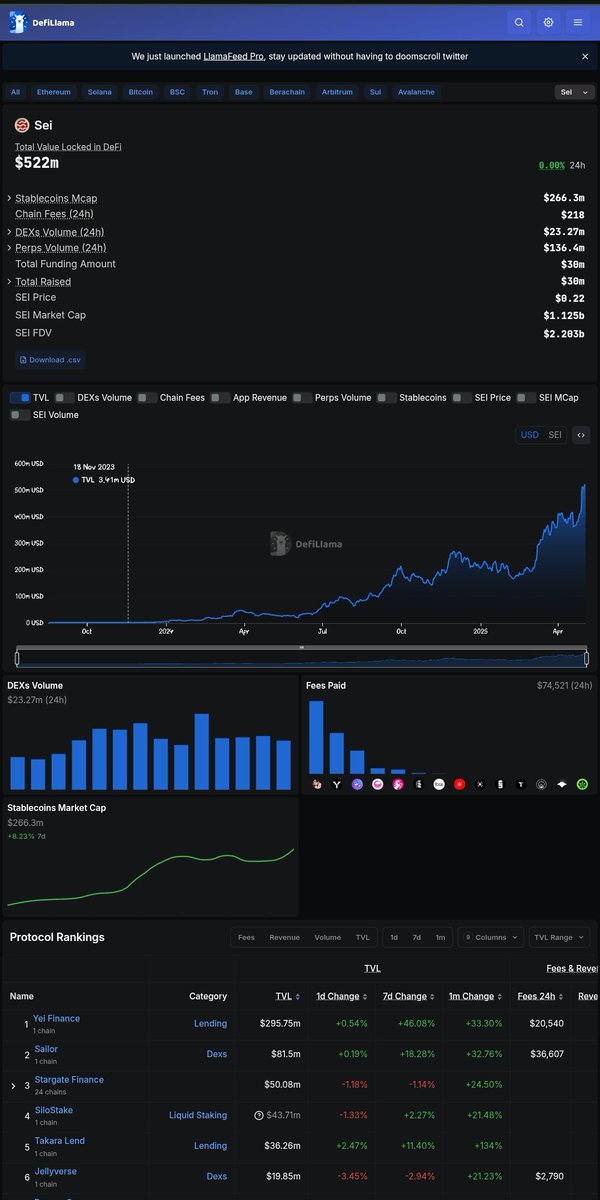The height and width of the screenshot is (1200, 600).
Task: Open Jellyverse protocol page
Action: point(55,1171)
